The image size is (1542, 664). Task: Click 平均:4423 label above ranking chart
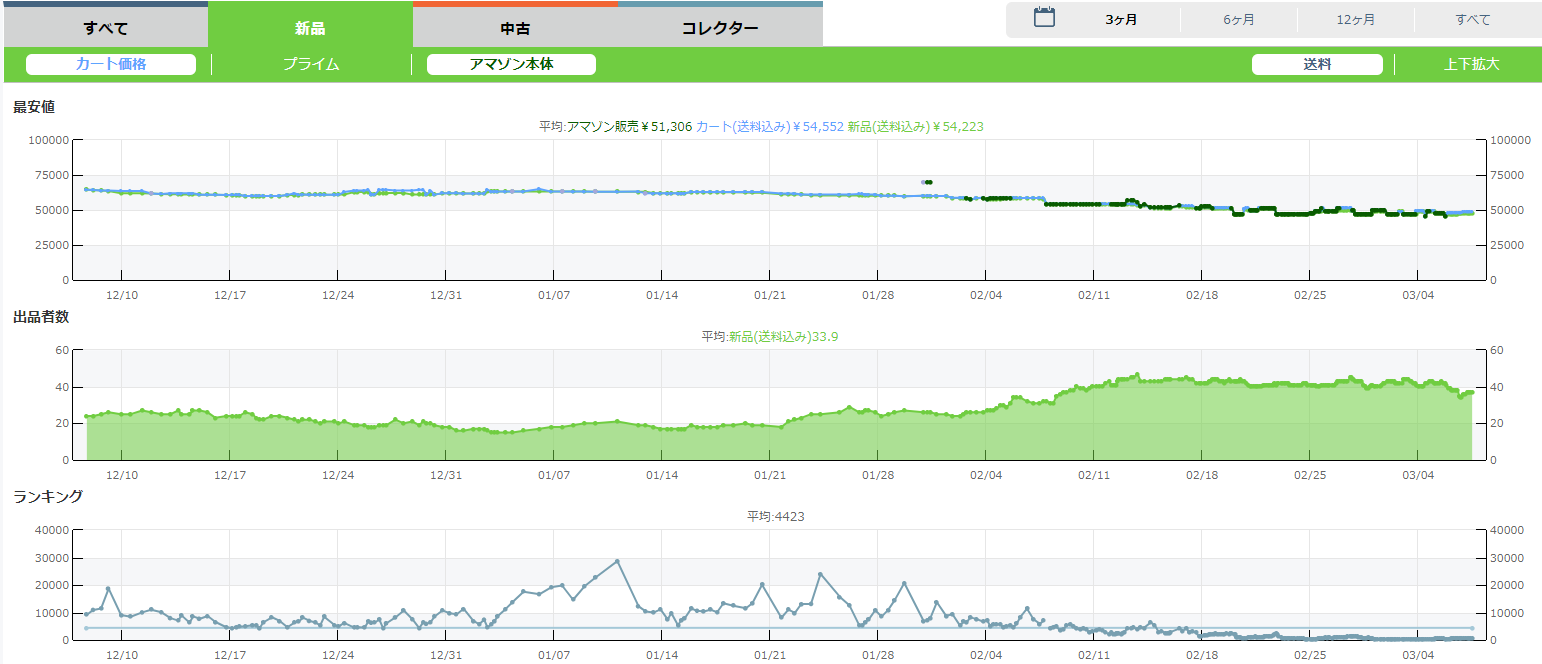(775, 517)
